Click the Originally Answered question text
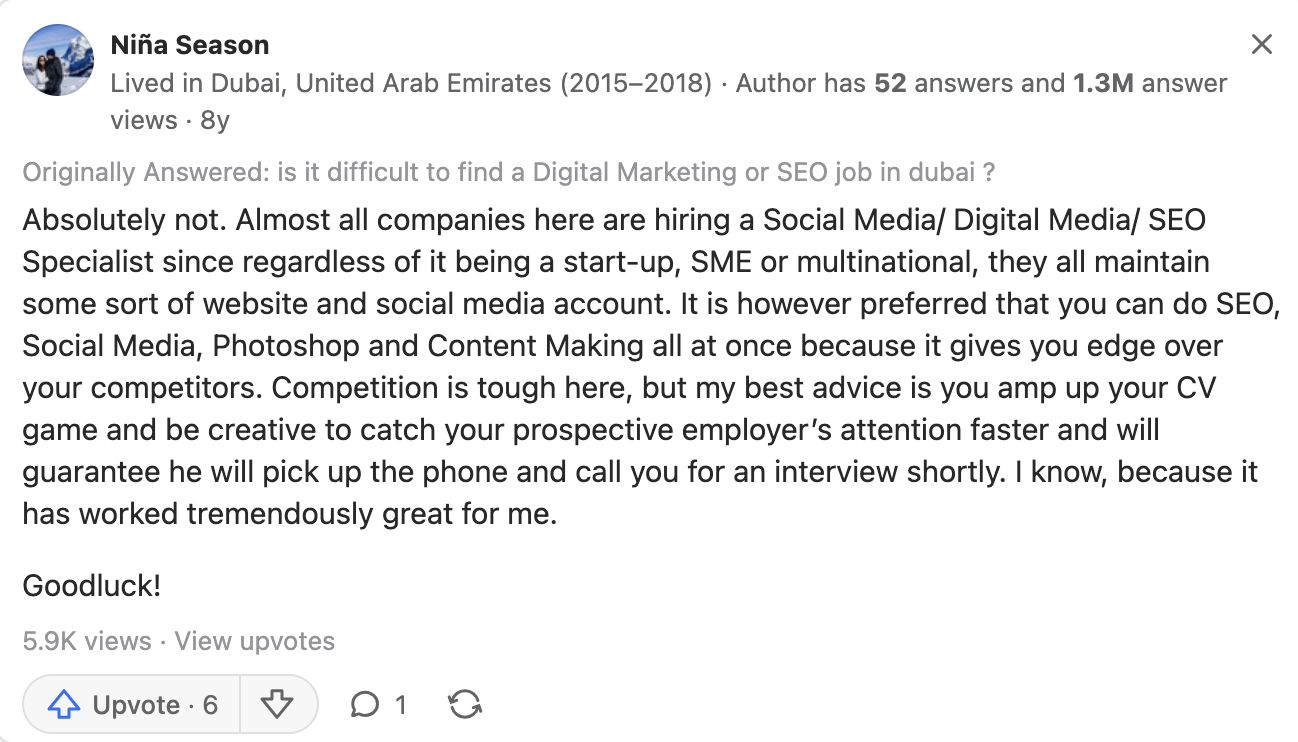Screen dimensions: 1298x742 (x=508, y=172)
